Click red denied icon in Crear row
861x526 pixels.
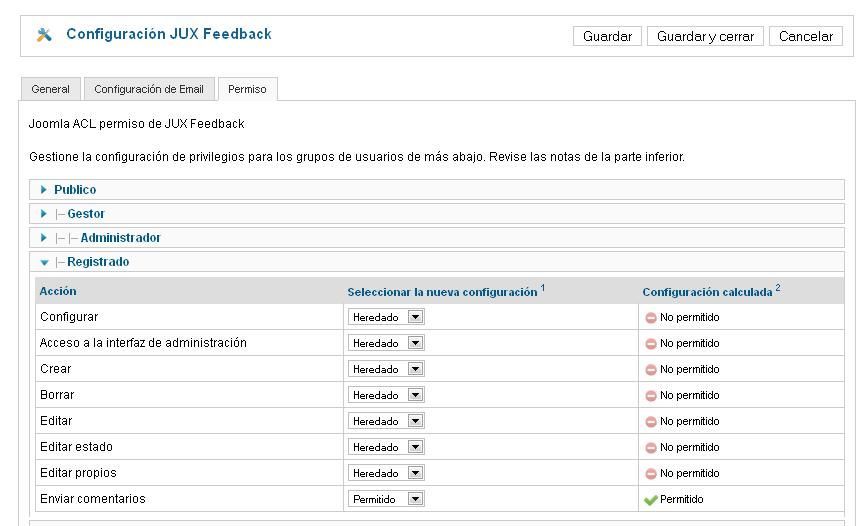(651, 370)
